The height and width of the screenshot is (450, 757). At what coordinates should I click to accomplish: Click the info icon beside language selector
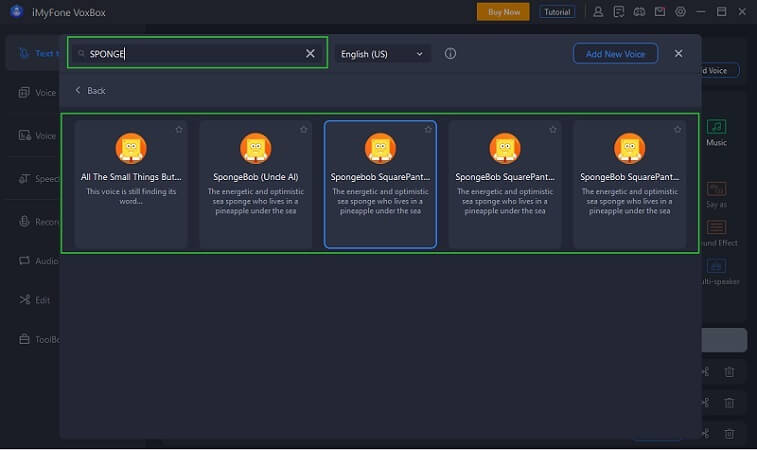click(450, 54)
